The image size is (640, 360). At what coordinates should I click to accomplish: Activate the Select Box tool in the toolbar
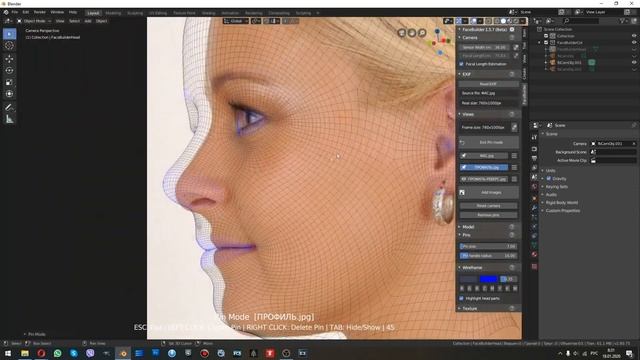pos(9,34)
